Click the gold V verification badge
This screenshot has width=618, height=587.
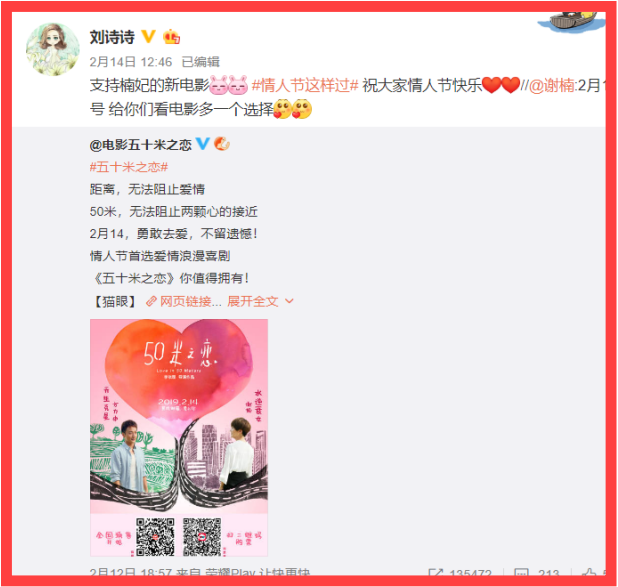point(148,37)
